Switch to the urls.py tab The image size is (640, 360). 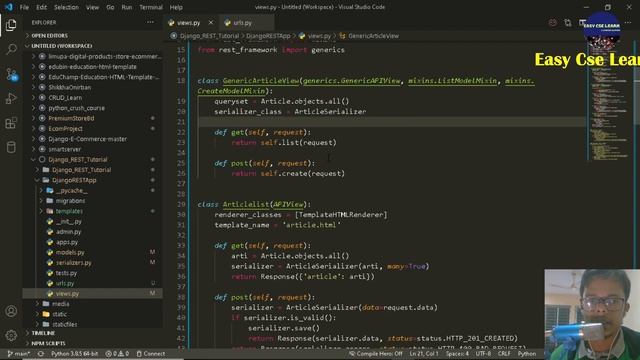[242, 23]
